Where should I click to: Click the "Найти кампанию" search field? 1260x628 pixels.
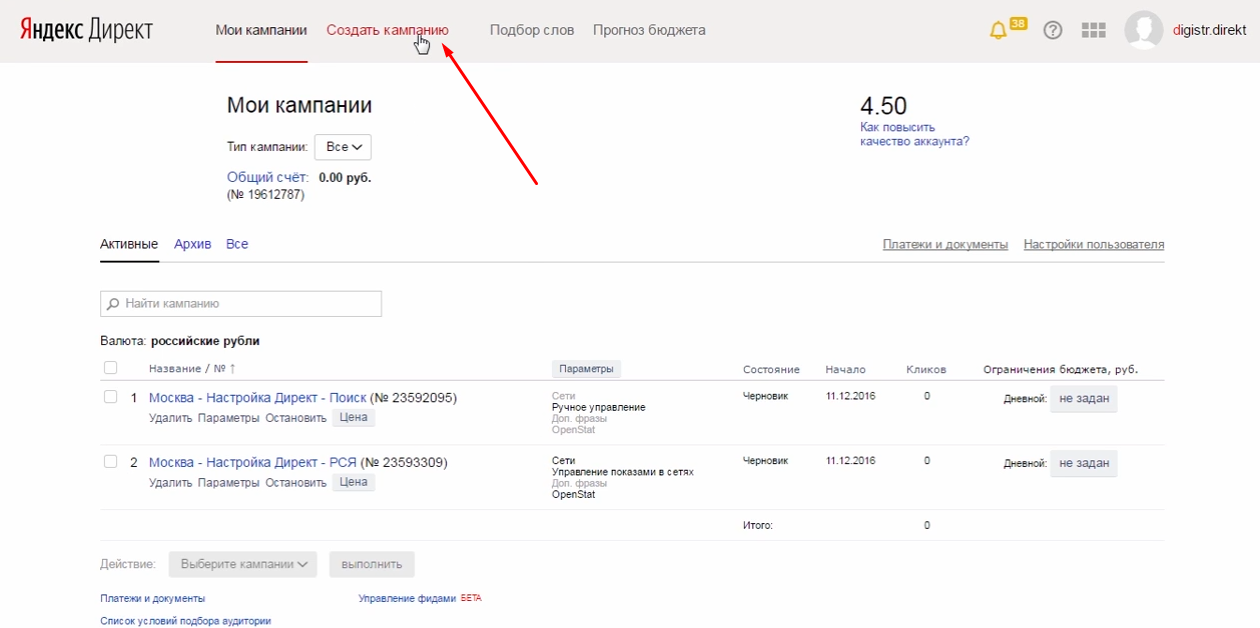pos(241,304)
